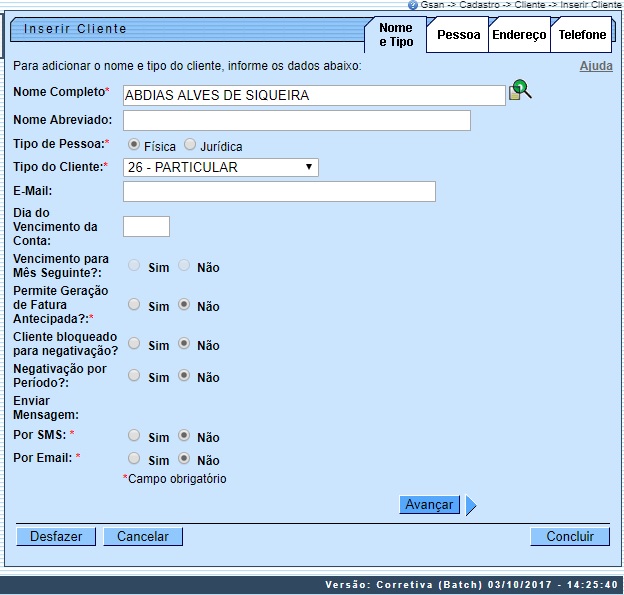This screenshot has width=624, height=595.
Task: Switch to the Endereço tab
Action: coord(519,35)
